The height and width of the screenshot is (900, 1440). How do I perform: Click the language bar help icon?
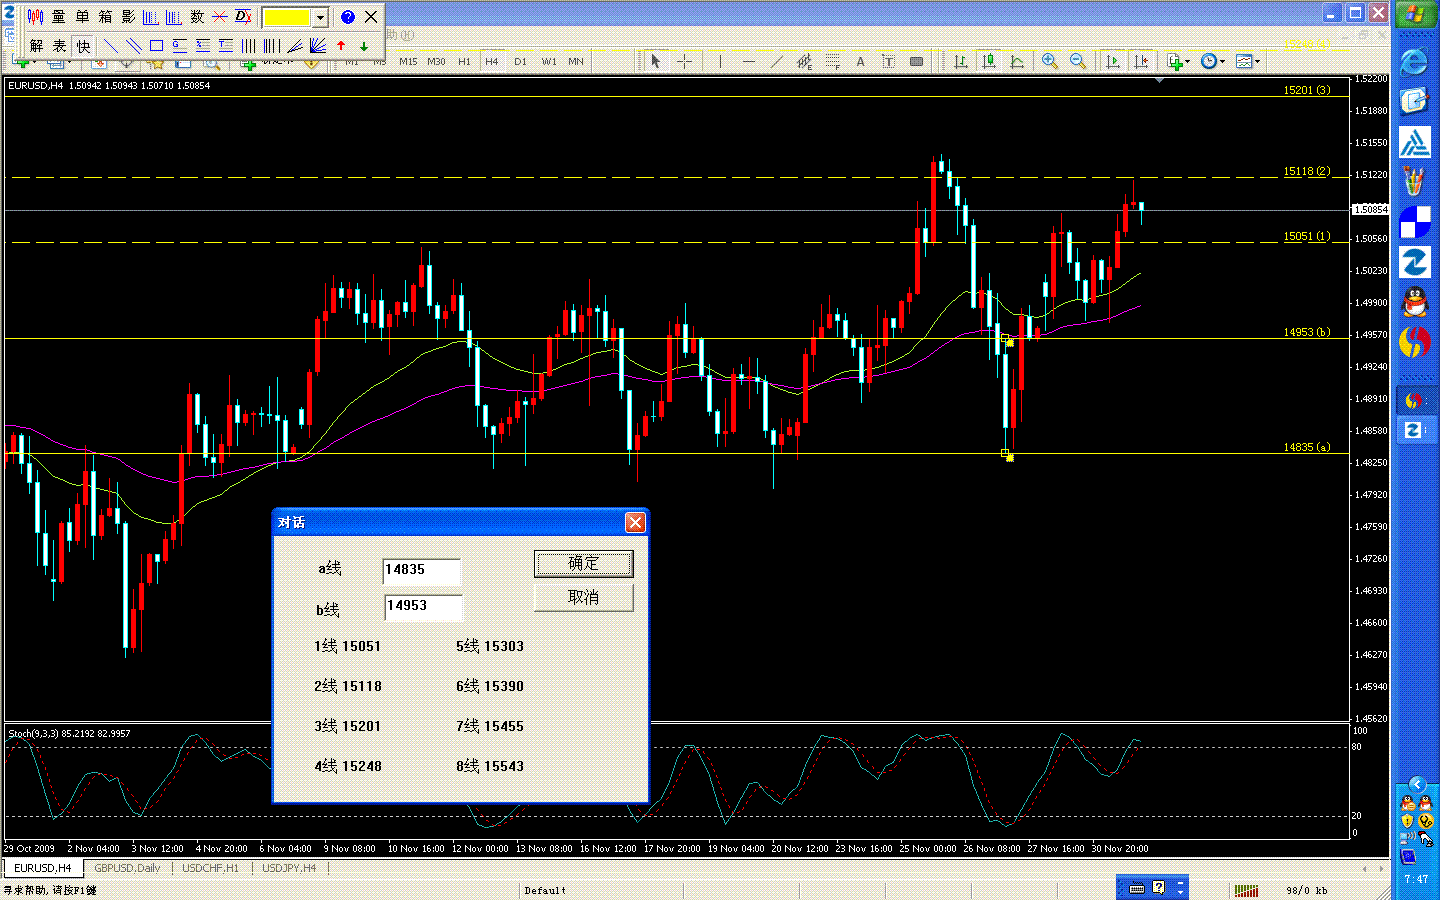[x=1158, y=887]
